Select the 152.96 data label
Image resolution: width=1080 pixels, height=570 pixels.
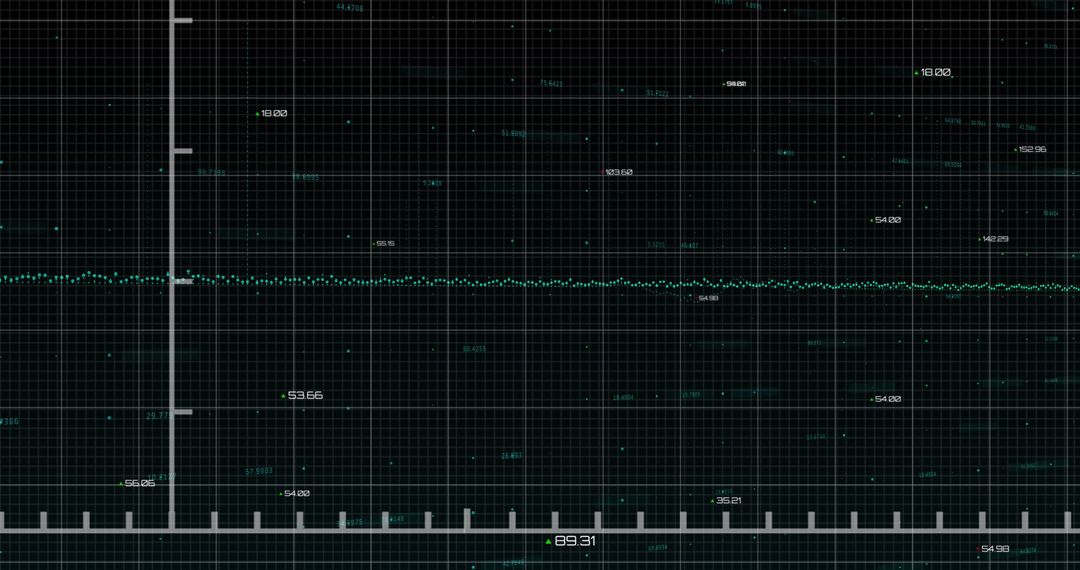pos(1032,149)
